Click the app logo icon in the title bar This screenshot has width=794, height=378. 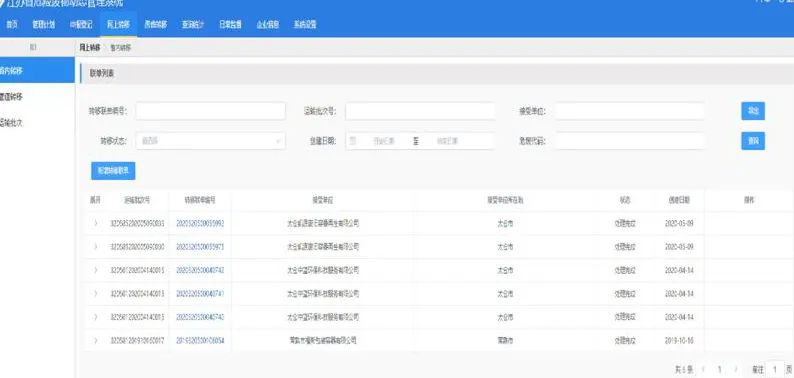click(x=3, y=2)
